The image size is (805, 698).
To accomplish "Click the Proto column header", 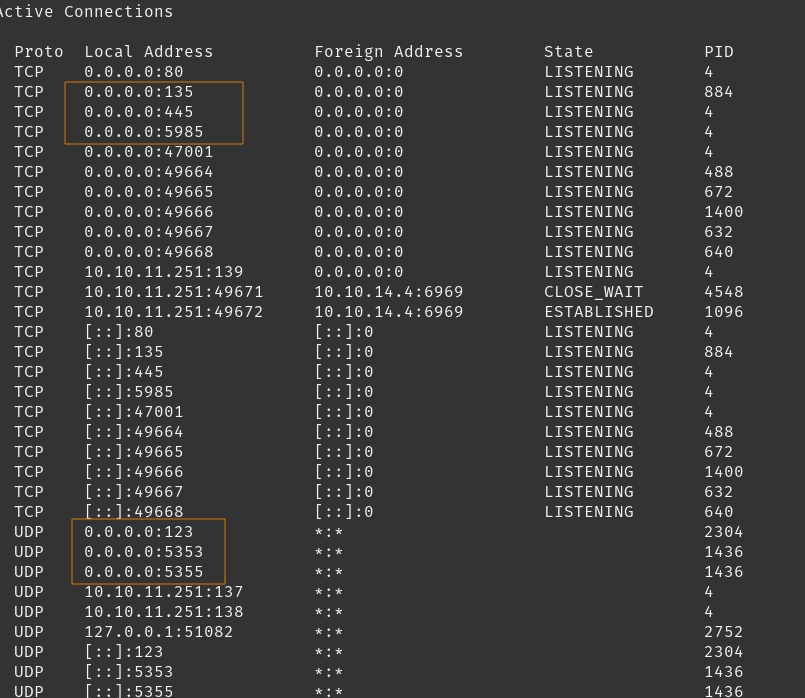I will 39,52.
